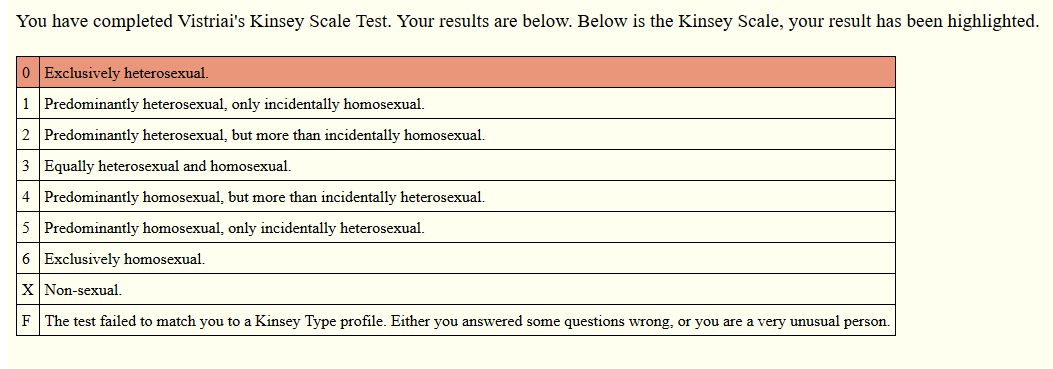Click the number 0 cell
The height and width of the screenshot is (369, 1053).
(x=28, y=73)
